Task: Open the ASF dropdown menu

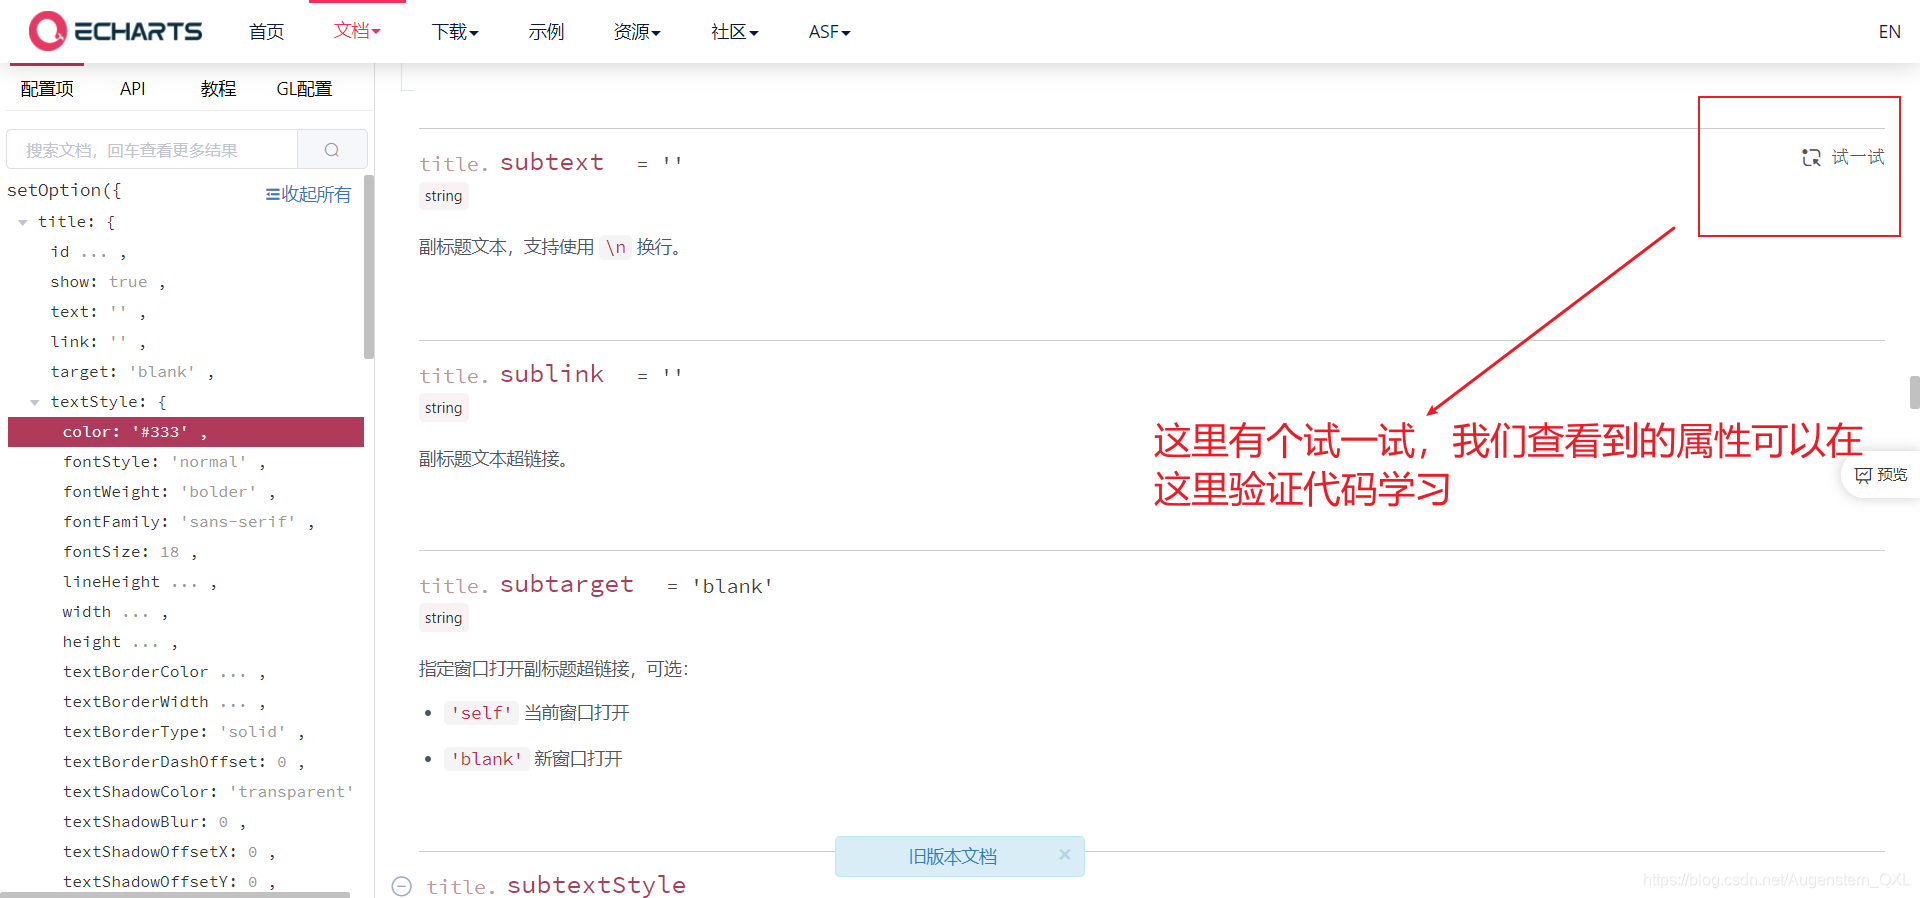Action: pyautogui.click(x=829, y=32)
